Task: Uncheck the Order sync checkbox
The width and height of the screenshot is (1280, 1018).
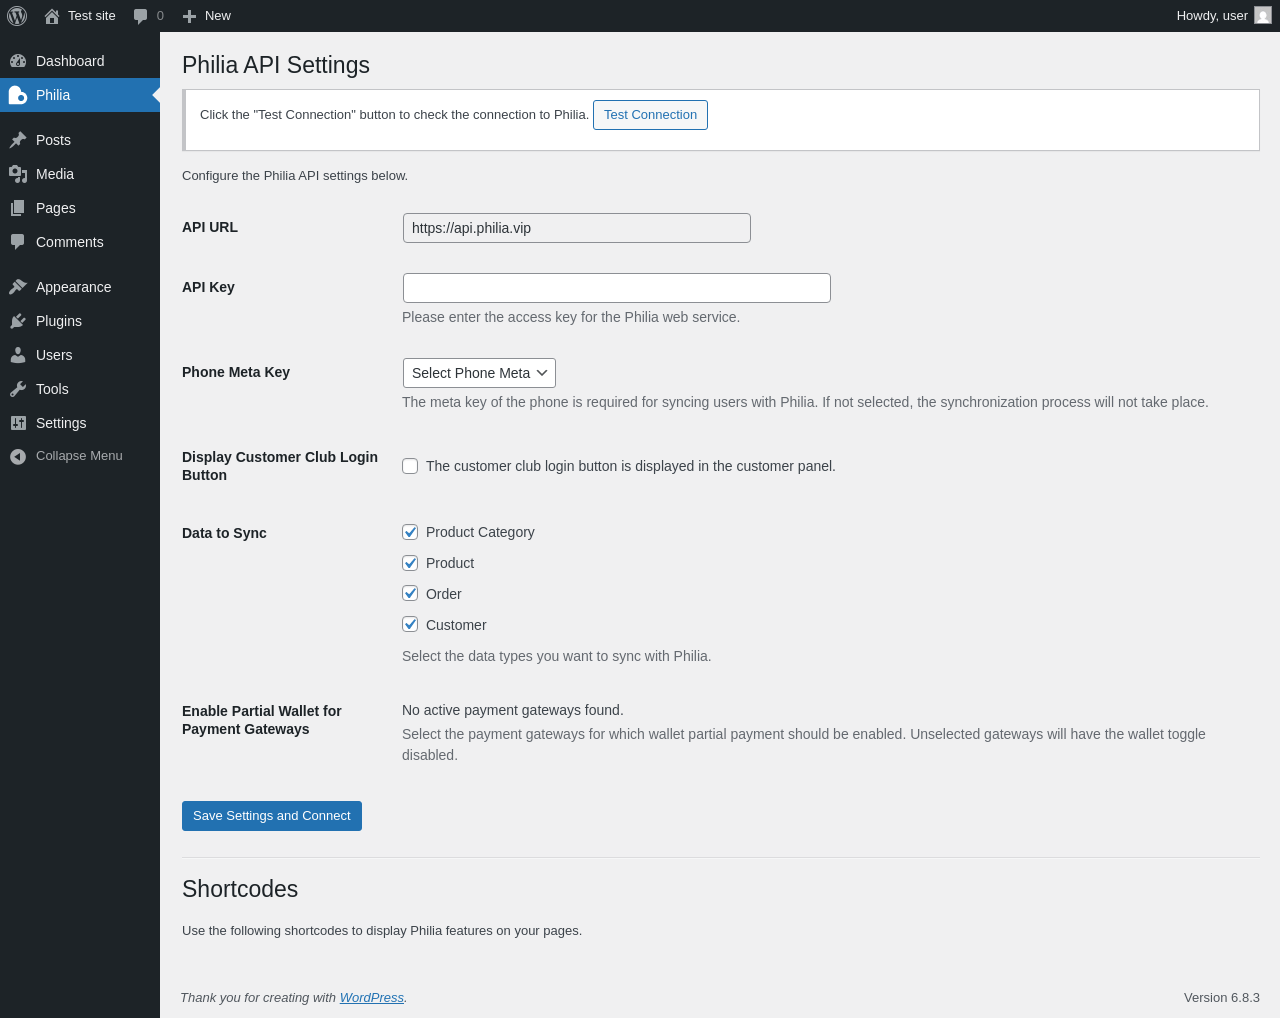Action: click(x=410, y=593)
